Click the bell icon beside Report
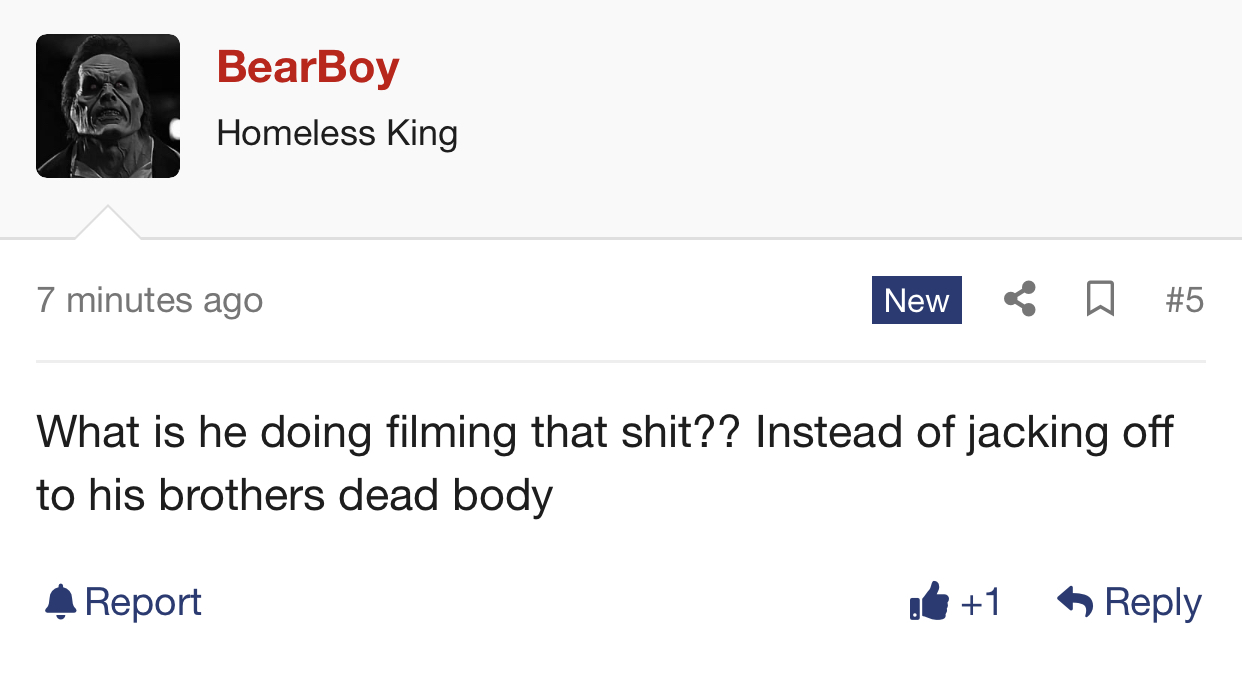The width and height of the screenshot is (1242, 674). (61, 601)
